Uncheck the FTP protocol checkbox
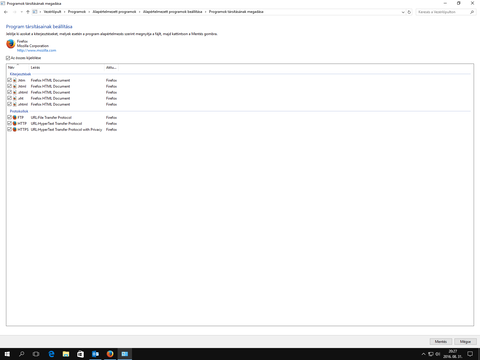The height and width of the screenshot is (360, 480). click(9, 117)
